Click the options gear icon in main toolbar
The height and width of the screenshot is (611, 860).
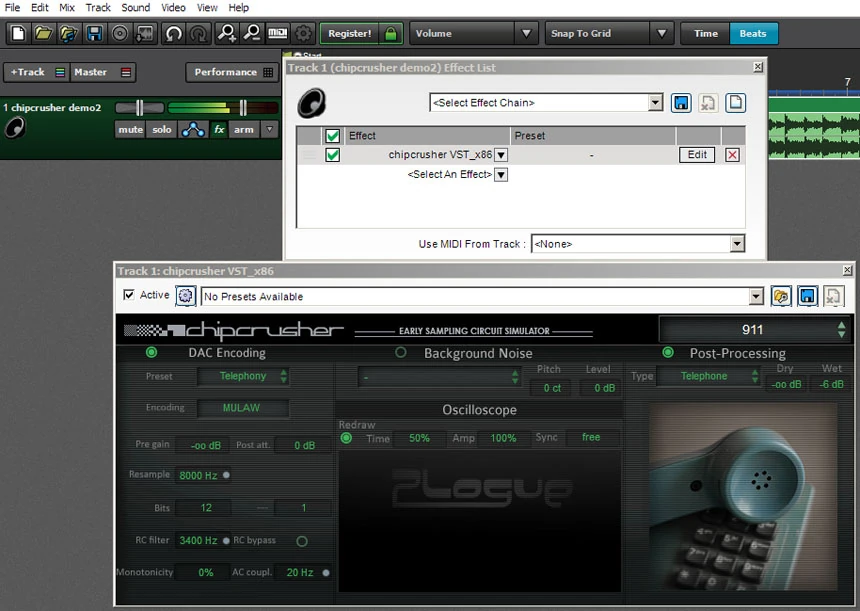(x=303, y=33)
